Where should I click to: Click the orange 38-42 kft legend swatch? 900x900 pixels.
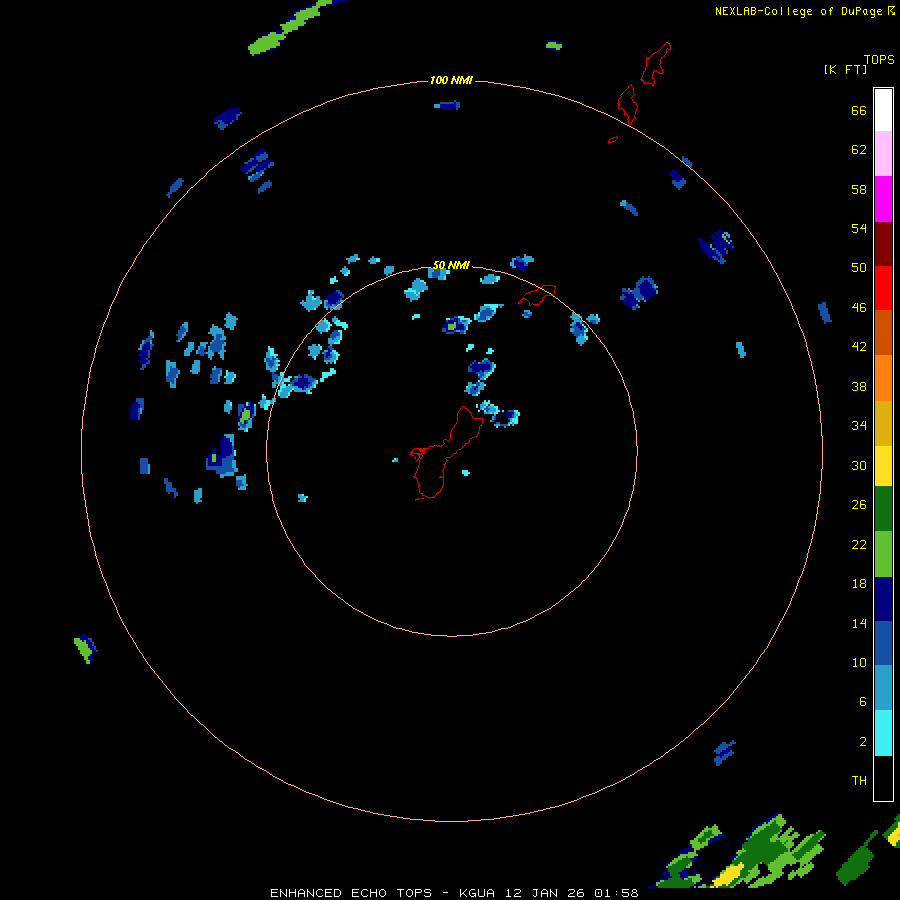[x=883, y=377]
